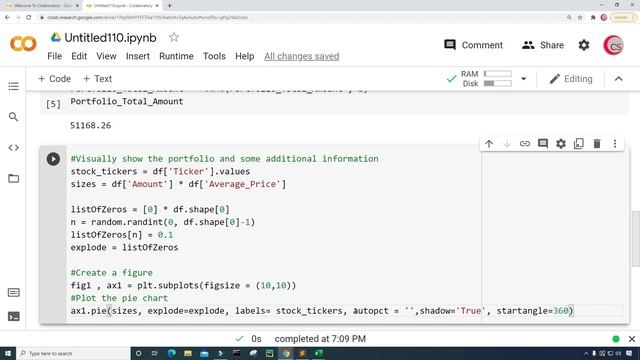Open the File menu

[x=55, y=56]
